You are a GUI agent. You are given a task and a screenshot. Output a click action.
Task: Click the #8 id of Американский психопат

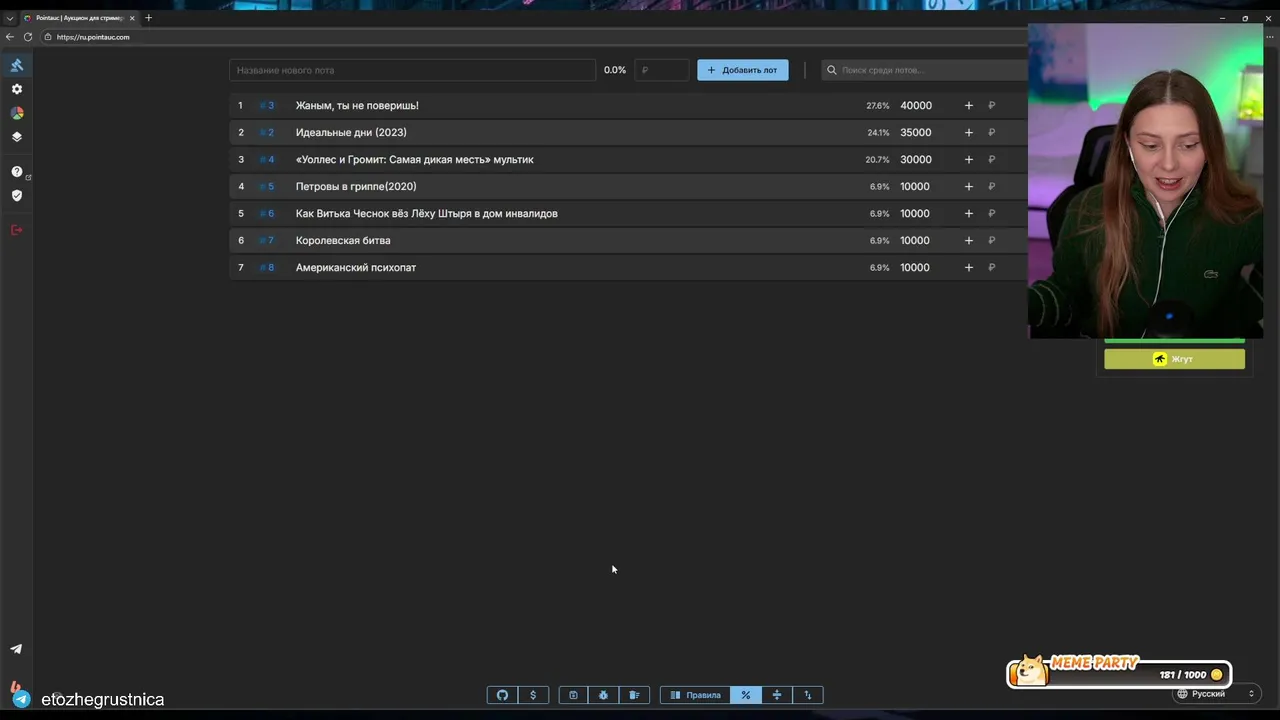(267, 267)
